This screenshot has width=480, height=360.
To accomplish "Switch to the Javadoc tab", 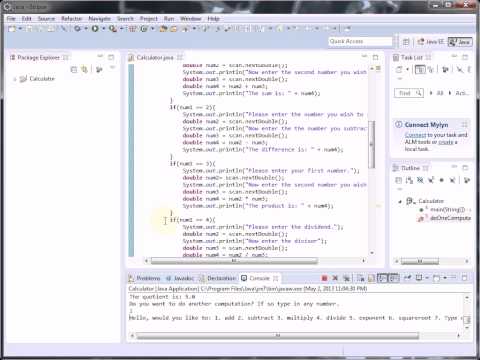I will coord(180,278).
